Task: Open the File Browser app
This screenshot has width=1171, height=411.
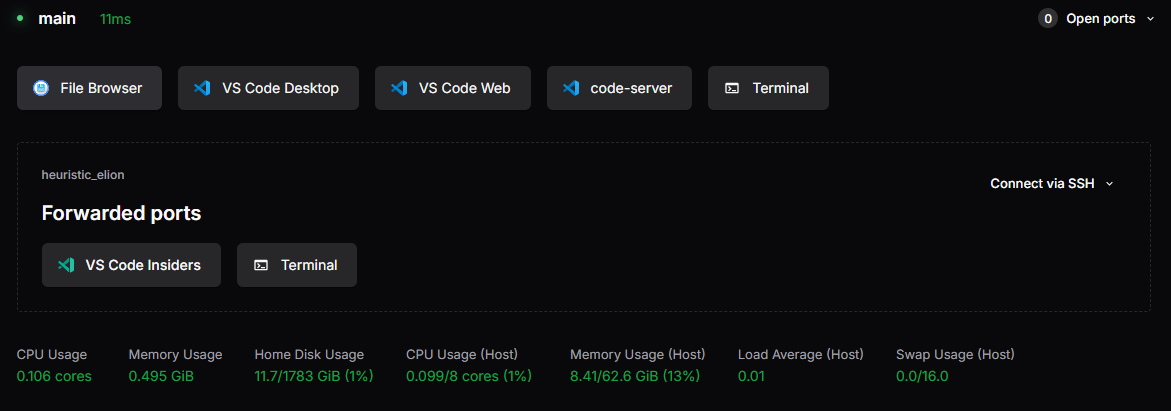Action: click(90, 88)
